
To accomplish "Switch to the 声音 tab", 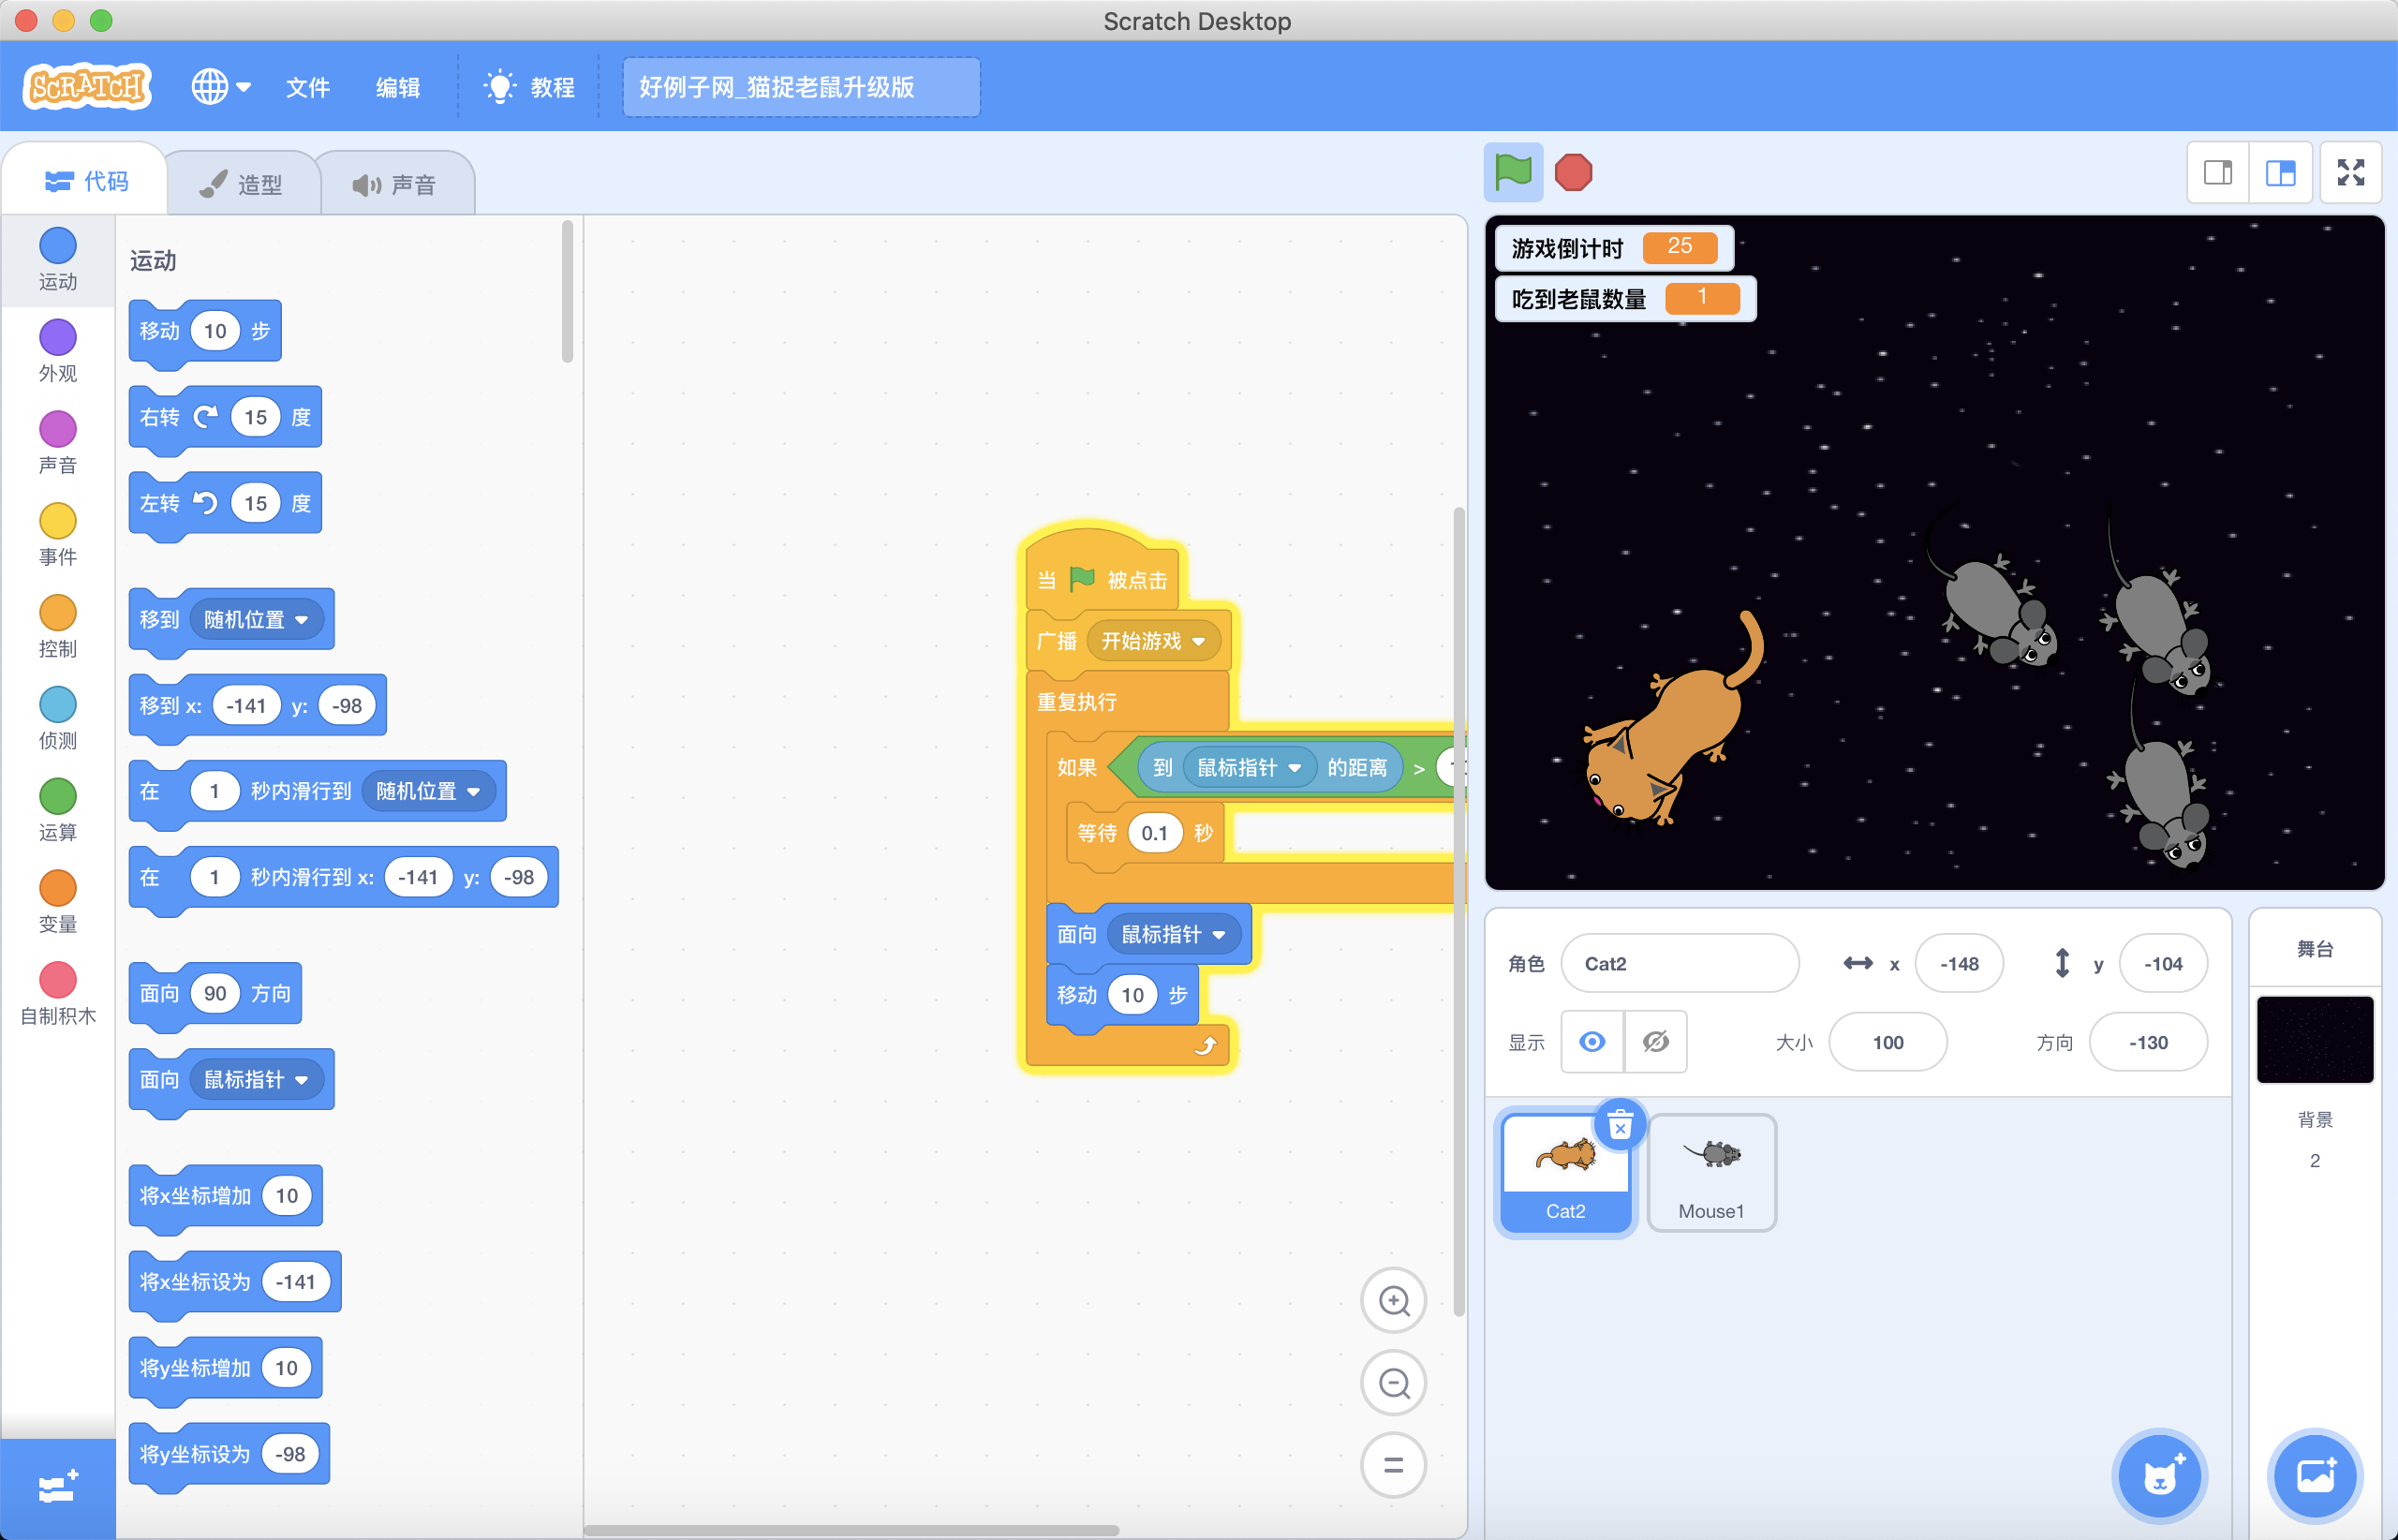I will [395, 184].
